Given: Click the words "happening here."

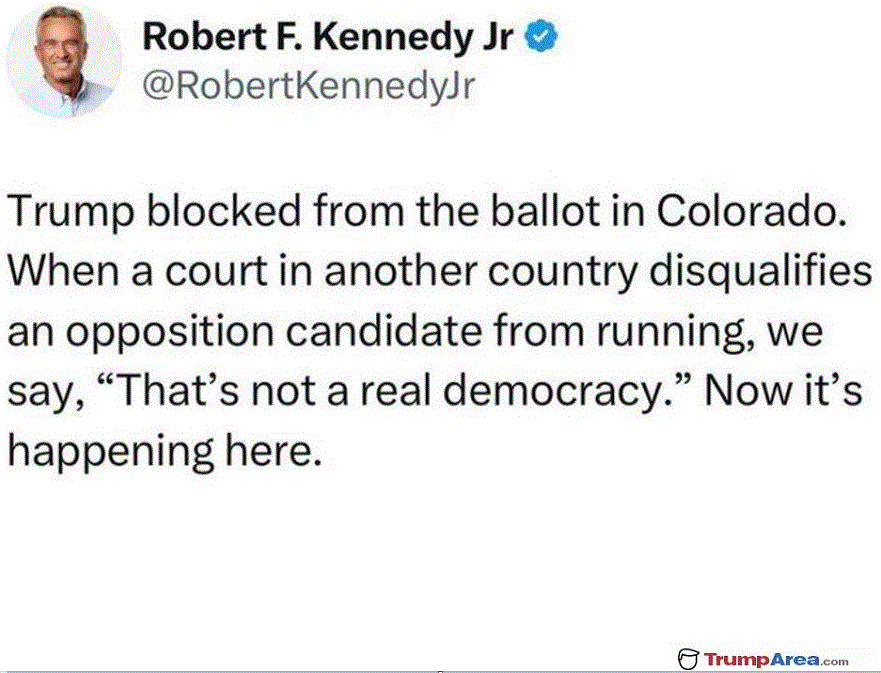Looking at the screenshot, I should (165, 453).
